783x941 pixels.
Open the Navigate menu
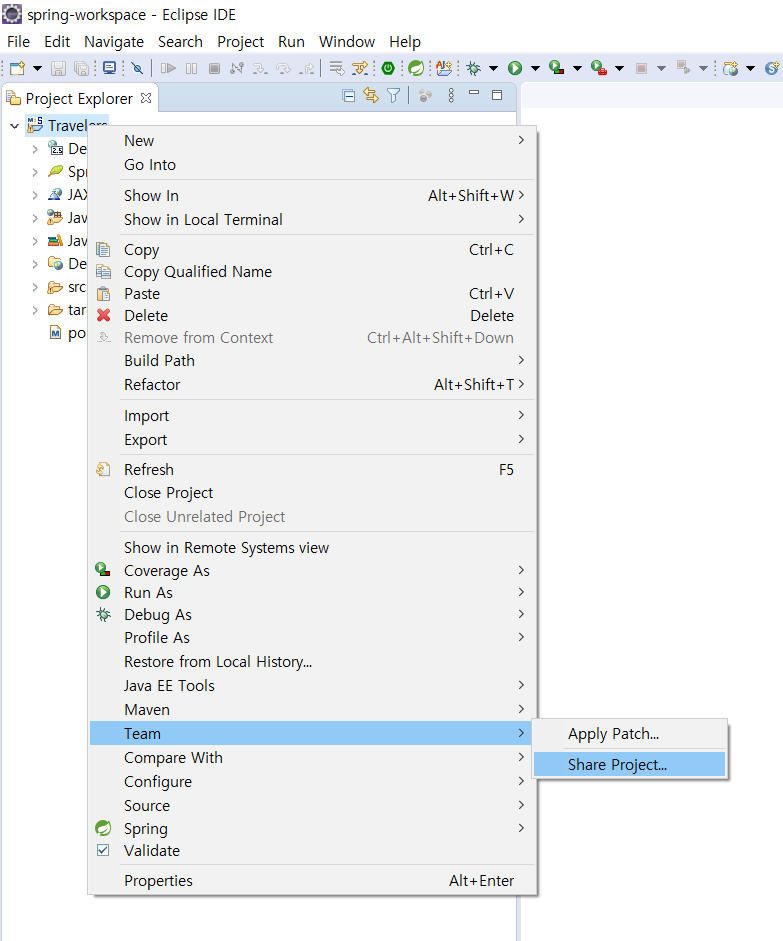114,42
